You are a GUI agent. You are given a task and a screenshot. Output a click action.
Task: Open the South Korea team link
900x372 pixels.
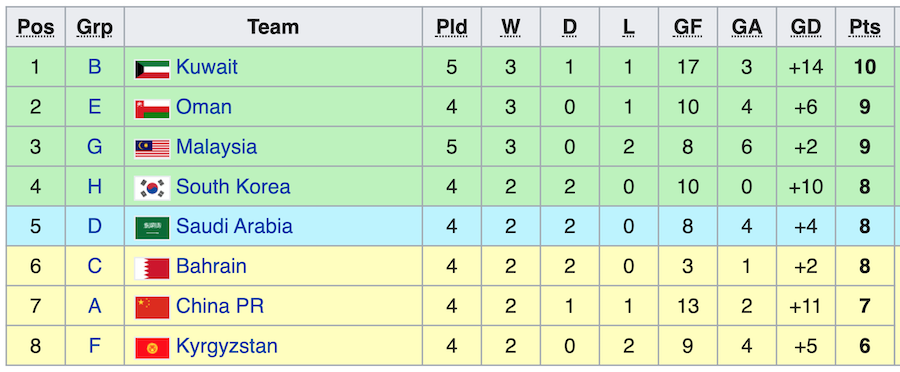coord(233,187)
